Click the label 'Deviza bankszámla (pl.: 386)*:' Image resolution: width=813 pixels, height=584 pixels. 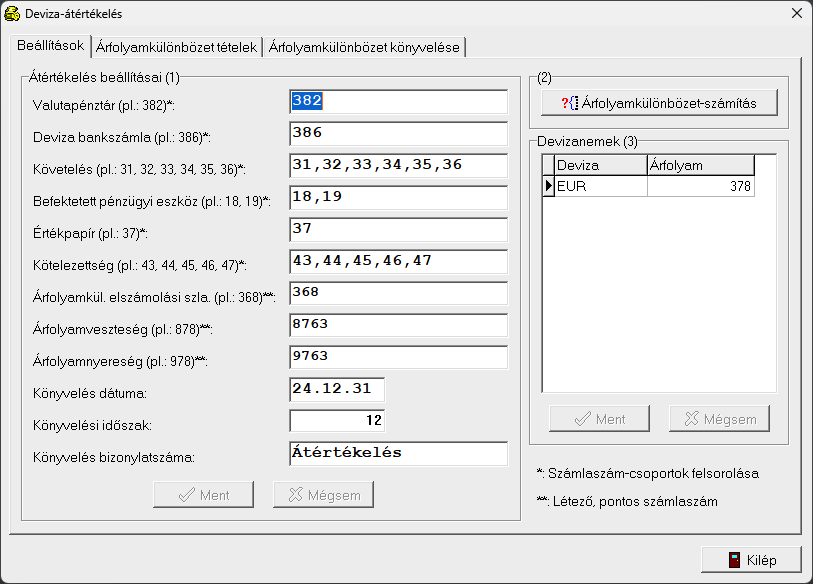pos(122,137)
